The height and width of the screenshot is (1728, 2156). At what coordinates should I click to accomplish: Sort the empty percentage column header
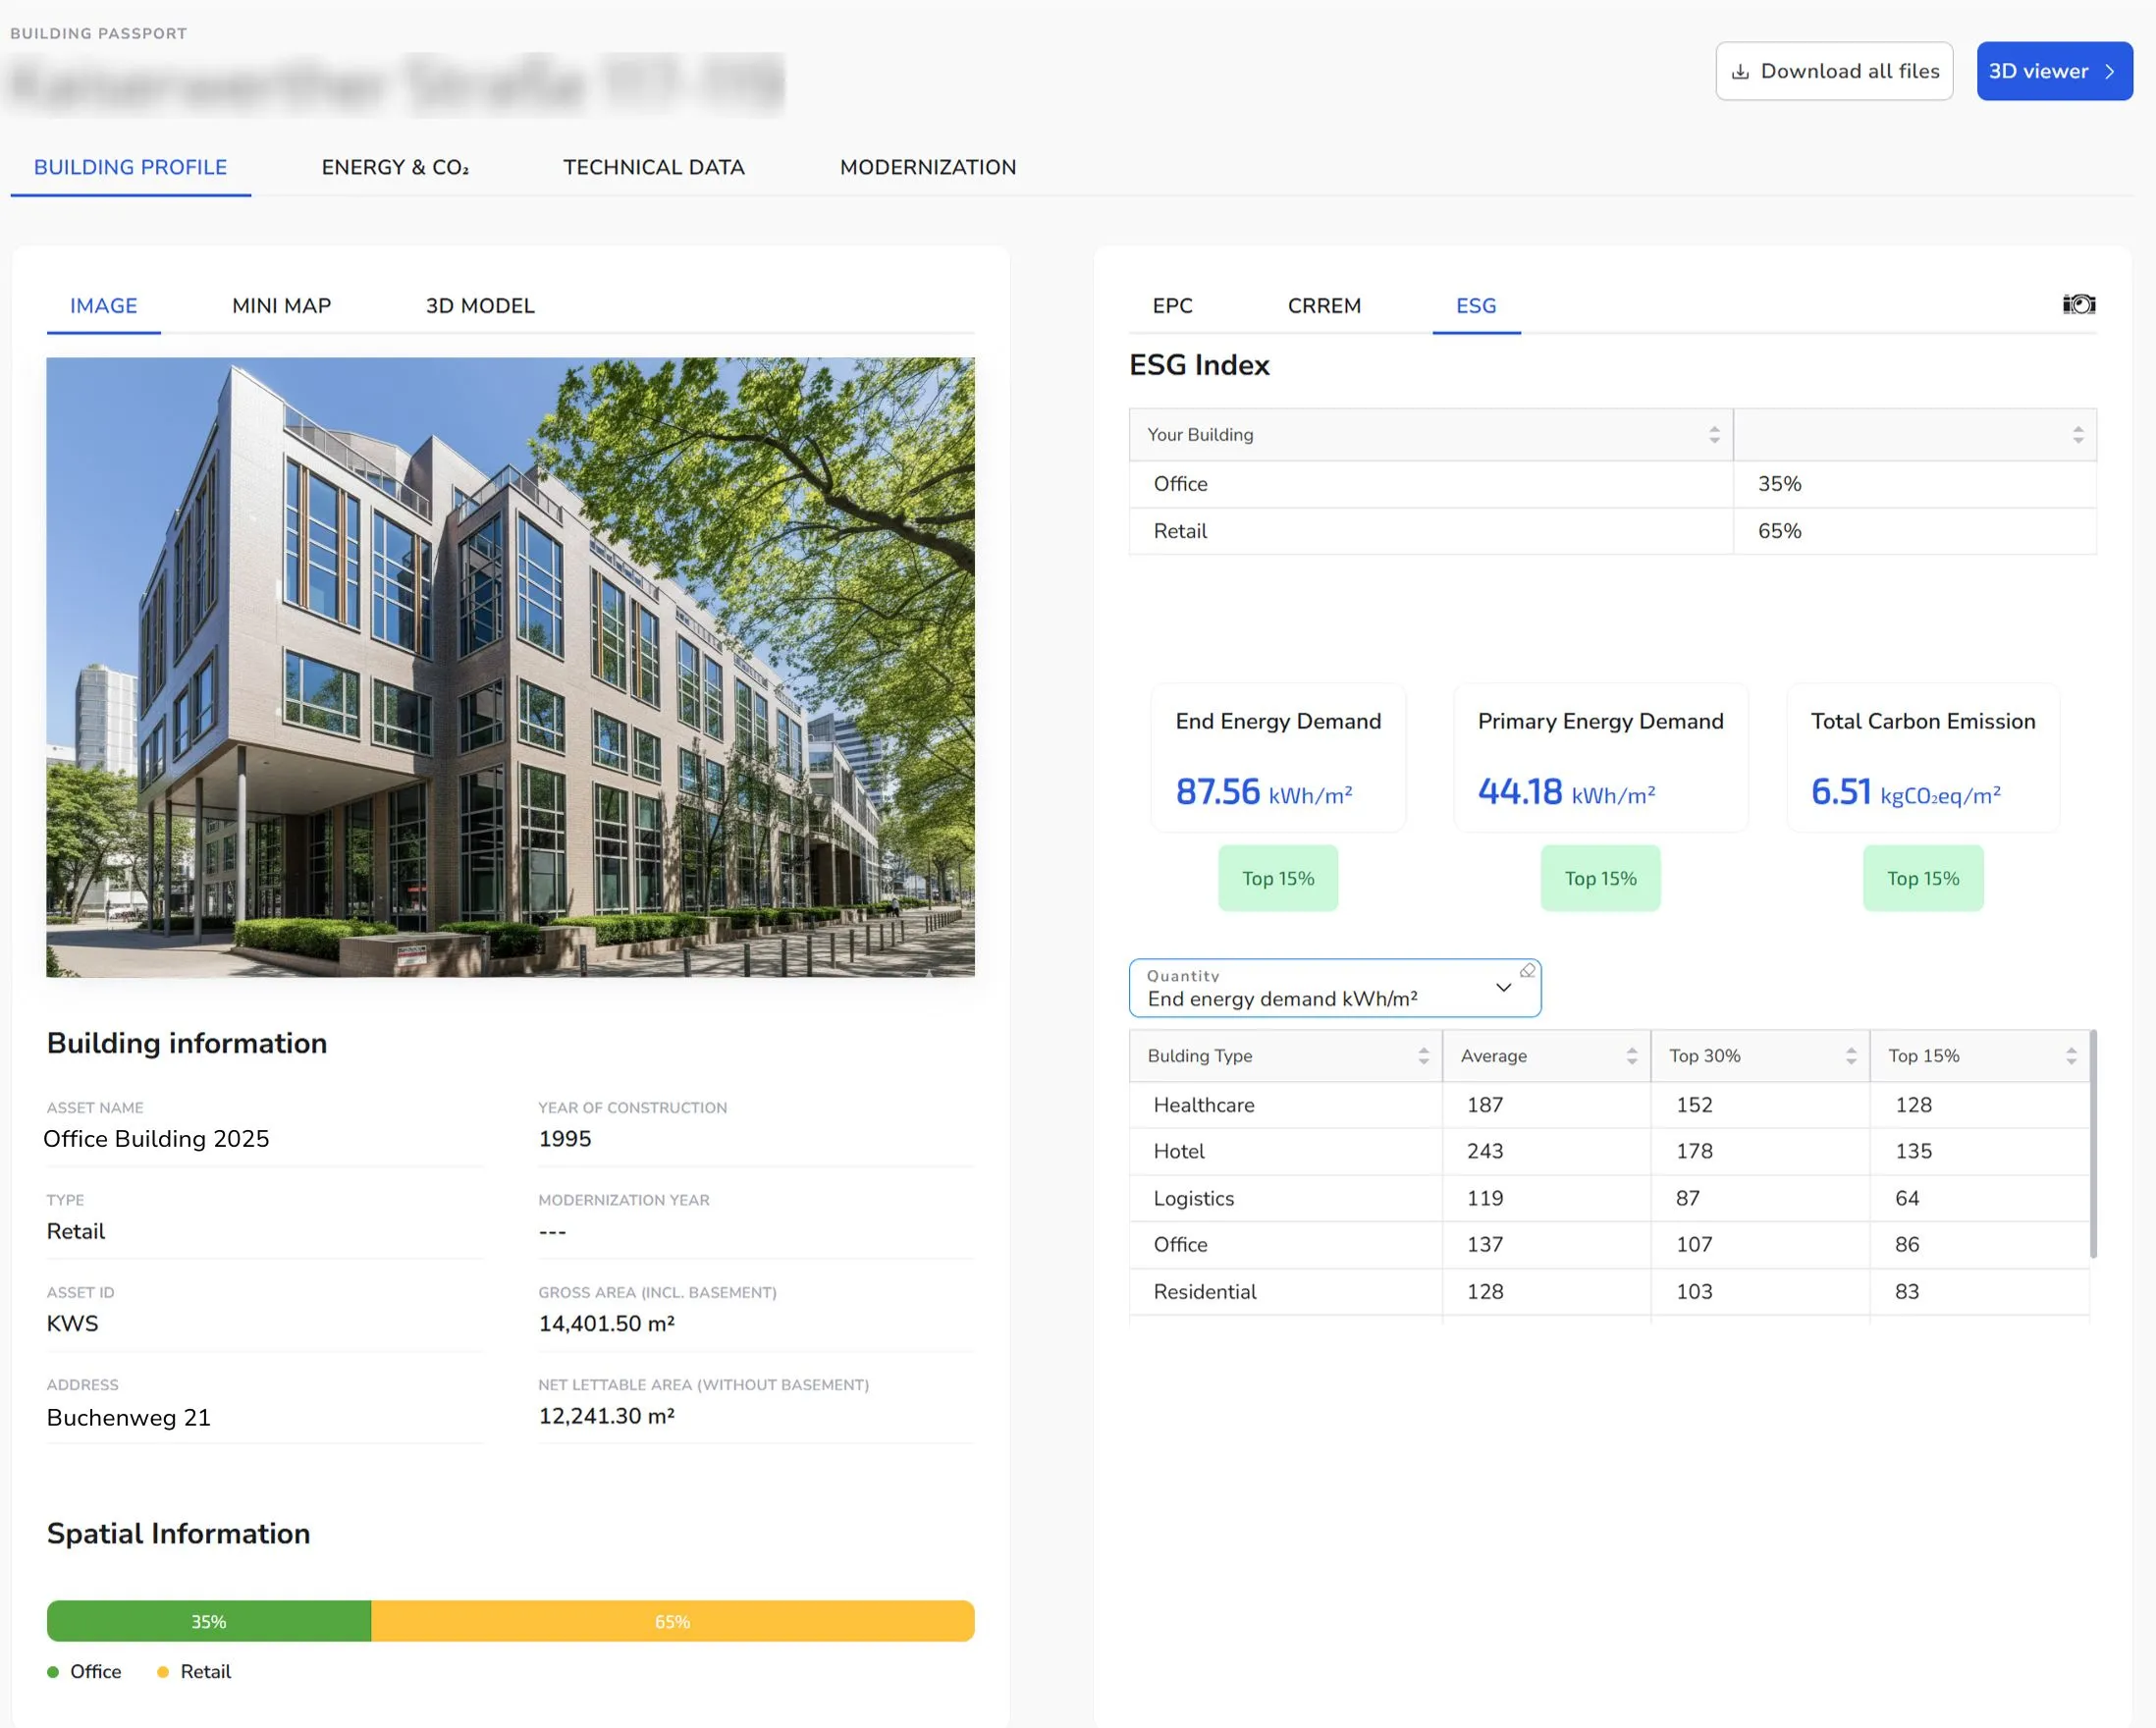pyautogui.click(x=2077, y=435)
